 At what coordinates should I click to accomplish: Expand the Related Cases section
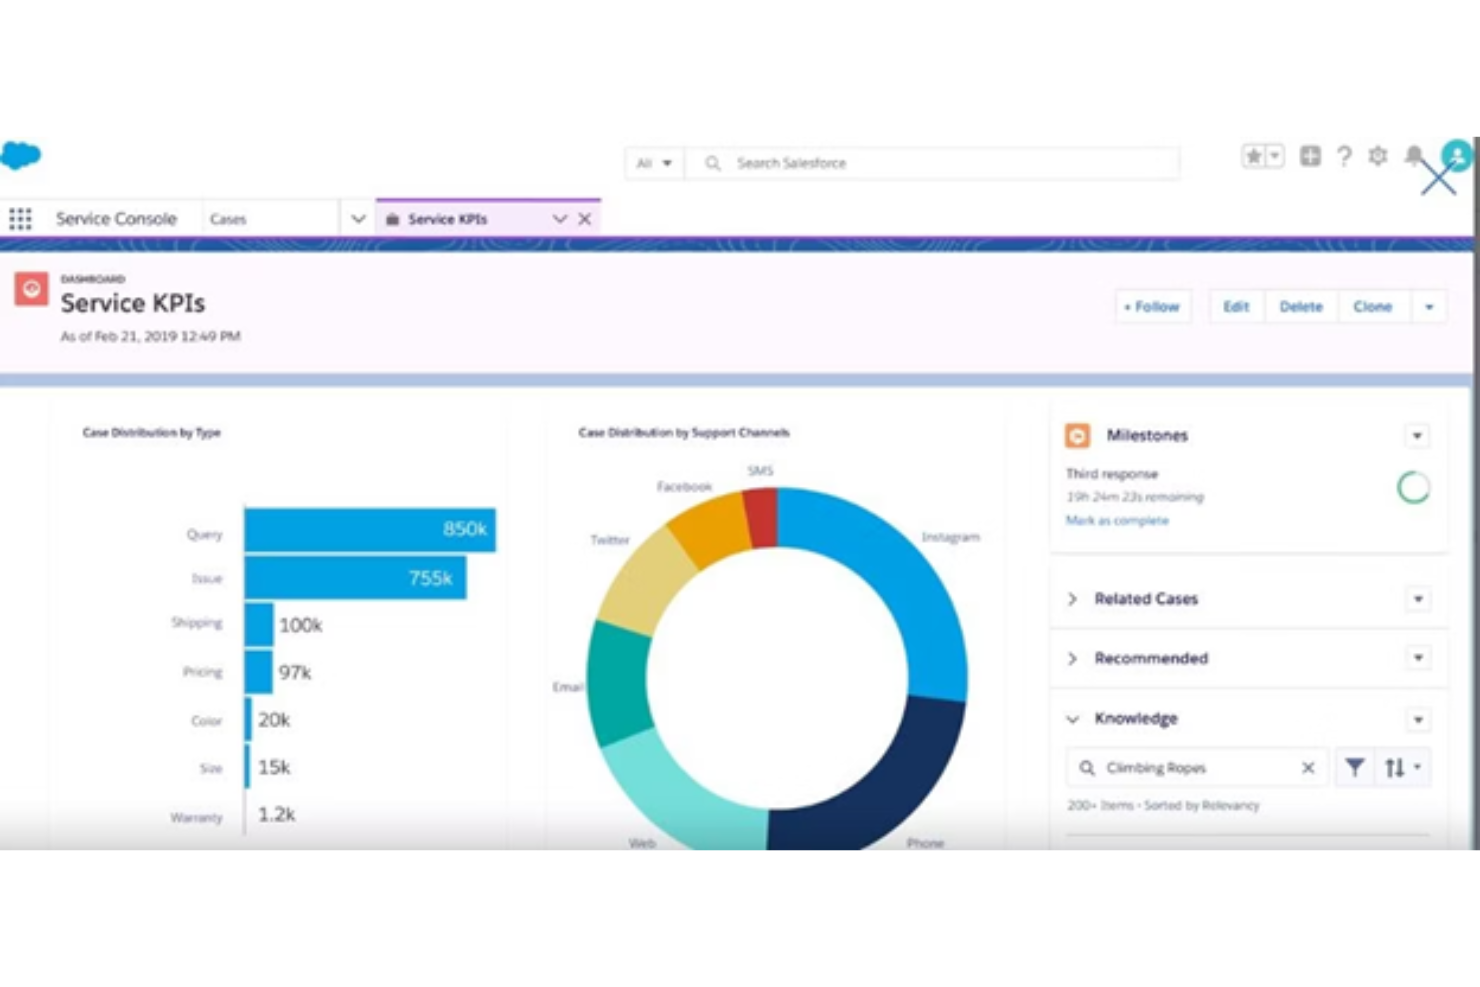pyautogui.click(x=1073, y=599)
